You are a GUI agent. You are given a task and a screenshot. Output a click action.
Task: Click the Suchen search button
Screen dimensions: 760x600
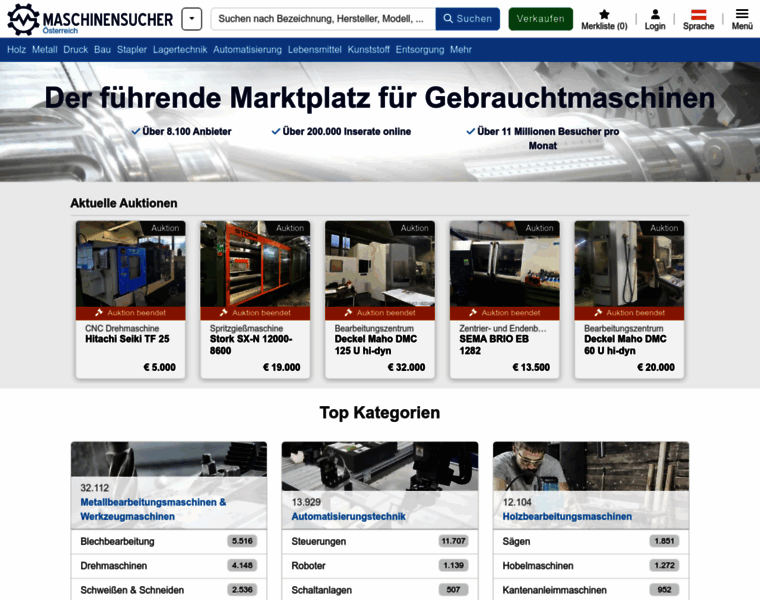click(468, 19)
